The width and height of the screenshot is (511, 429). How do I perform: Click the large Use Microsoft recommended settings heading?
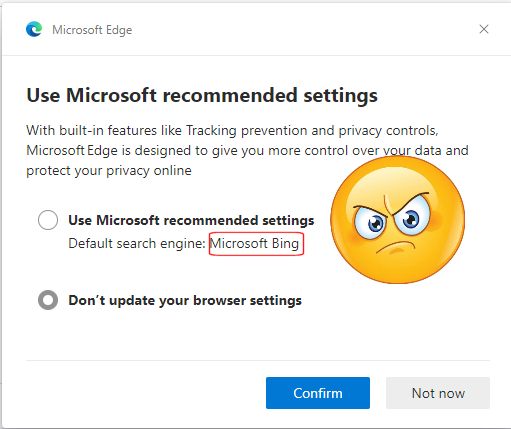[x=202, y=96]
